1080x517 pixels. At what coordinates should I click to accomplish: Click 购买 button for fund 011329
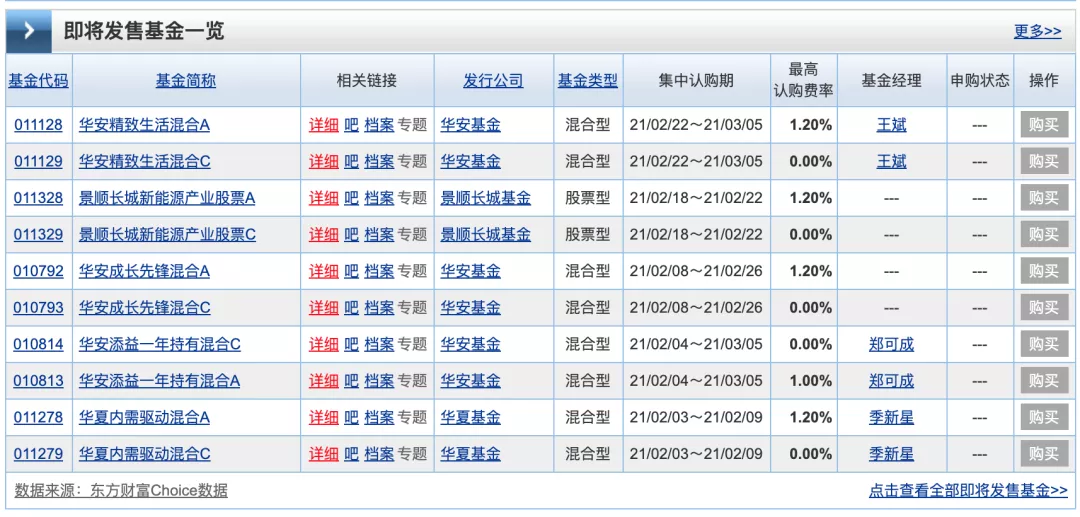[x=1044, y=235]
